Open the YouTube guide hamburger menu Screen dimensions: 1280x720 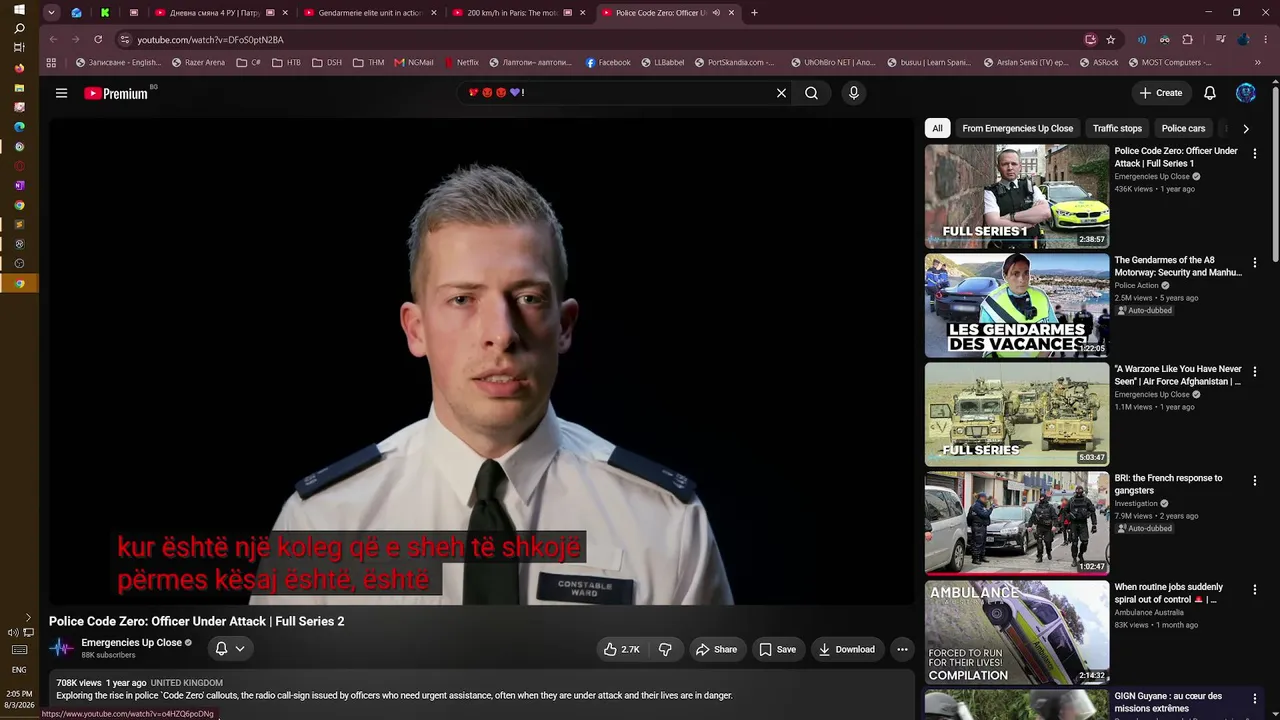coord(61,93)
